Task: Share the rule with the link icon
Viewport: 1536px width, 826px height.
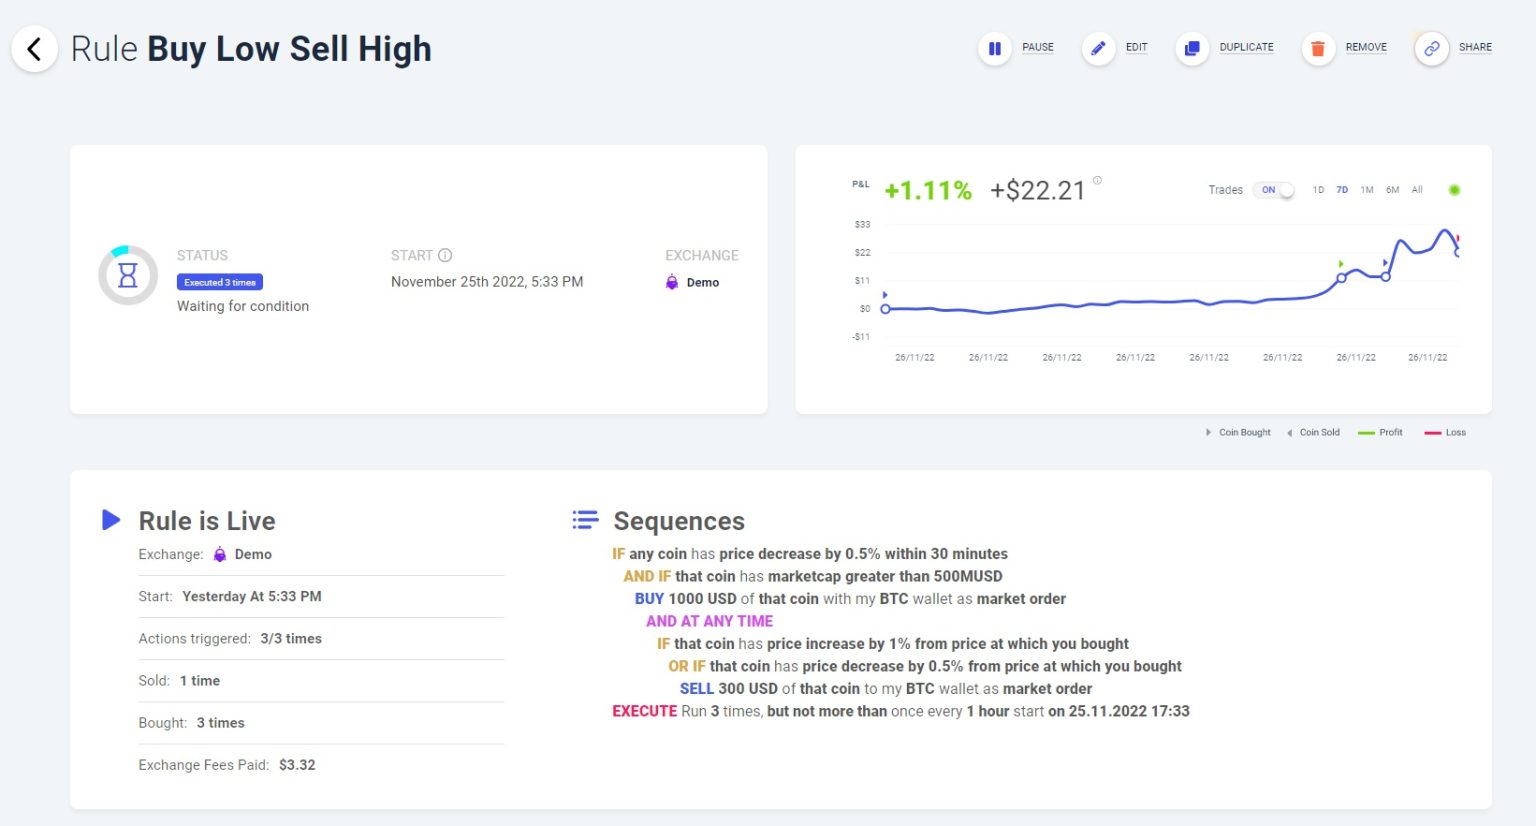Action: click(x=1432, y=48)
